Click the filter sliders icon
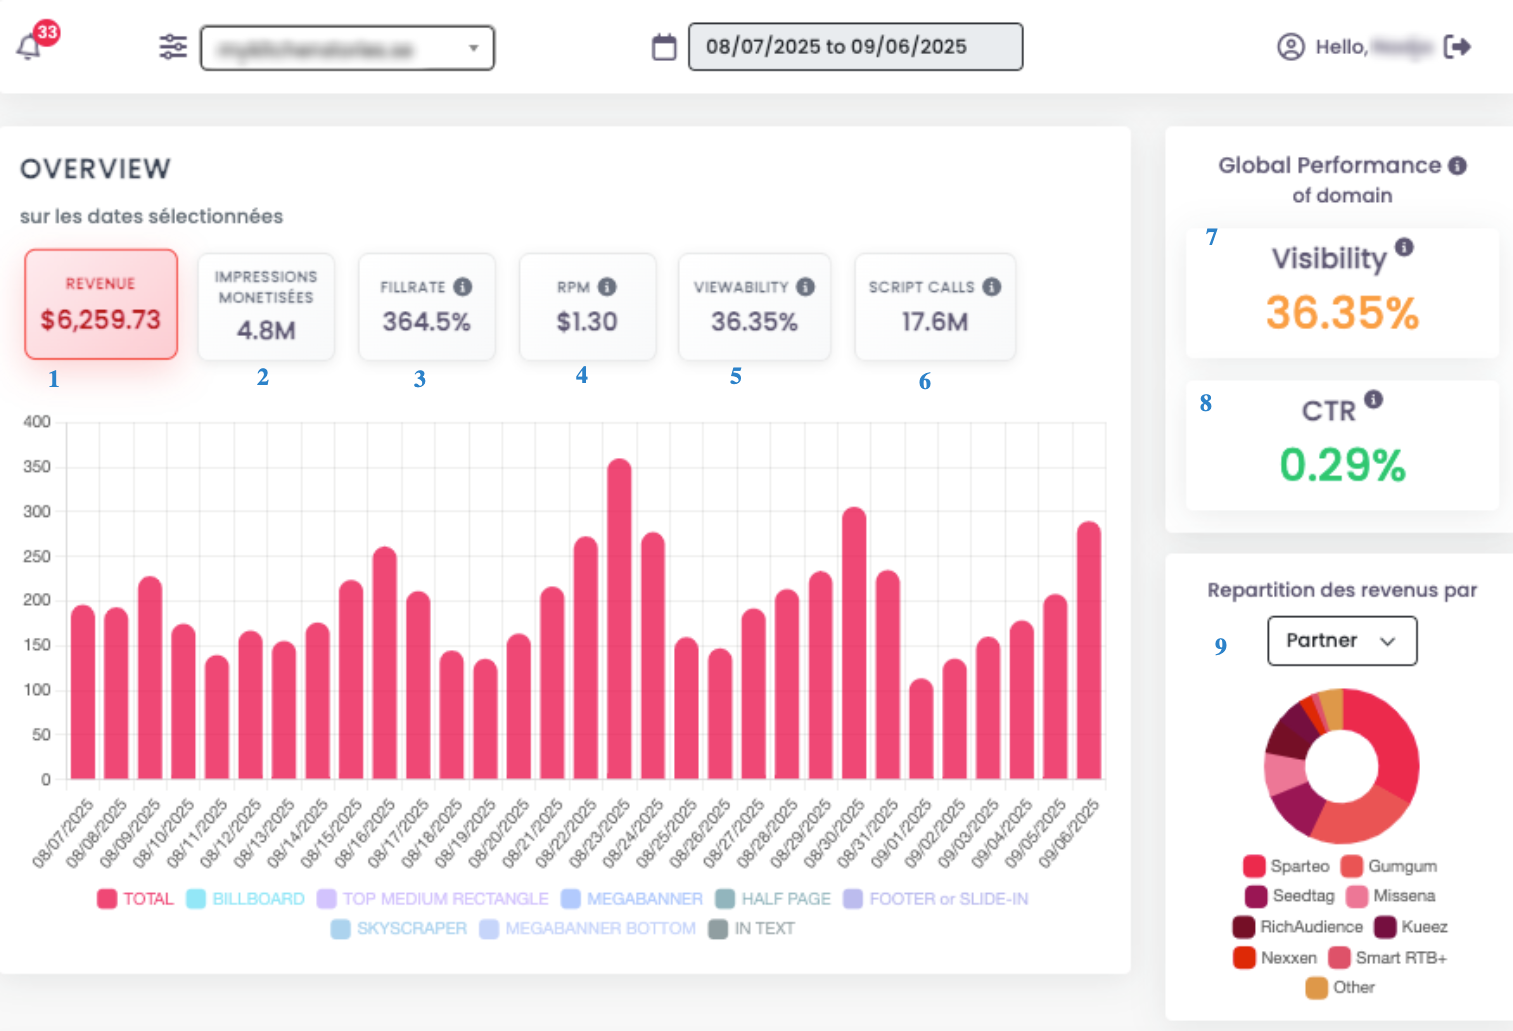This screenshot has height=1031, width=1513. (x=173, y=47)
